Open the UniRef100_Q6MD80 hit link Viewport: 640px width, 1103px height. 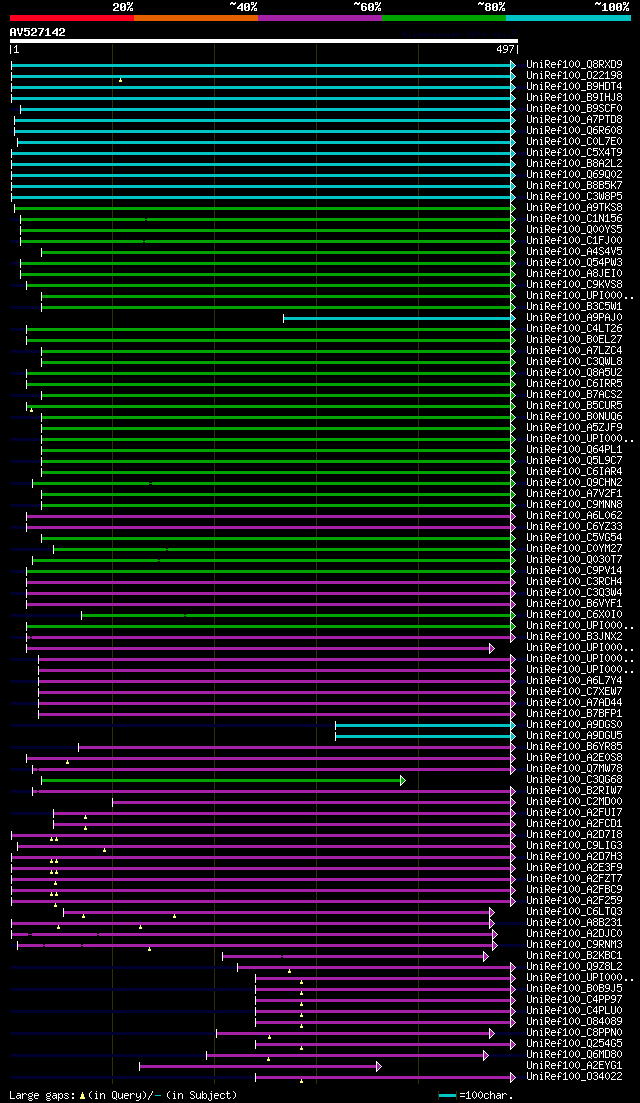coord(574,1055)
